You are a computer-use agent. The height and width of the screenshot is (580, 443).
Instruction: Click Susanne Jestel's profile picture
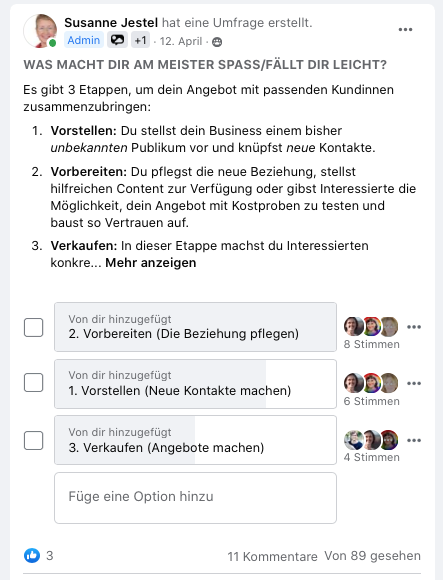(x=40, y=31)
